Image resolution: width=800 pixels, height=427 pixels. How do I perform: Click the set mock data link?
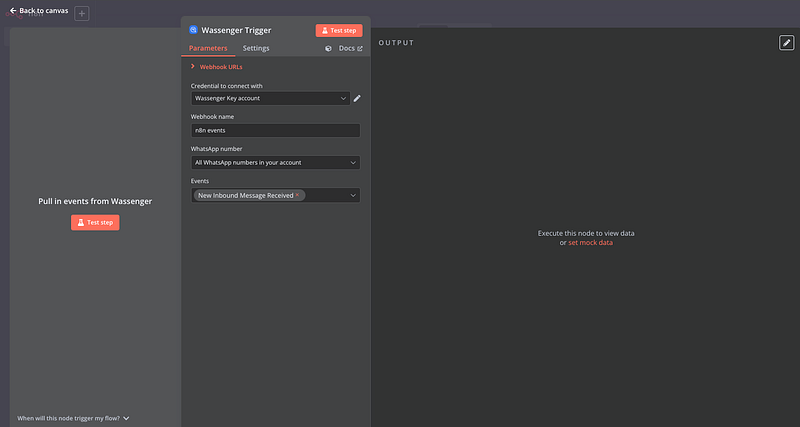tap(590, 243)
